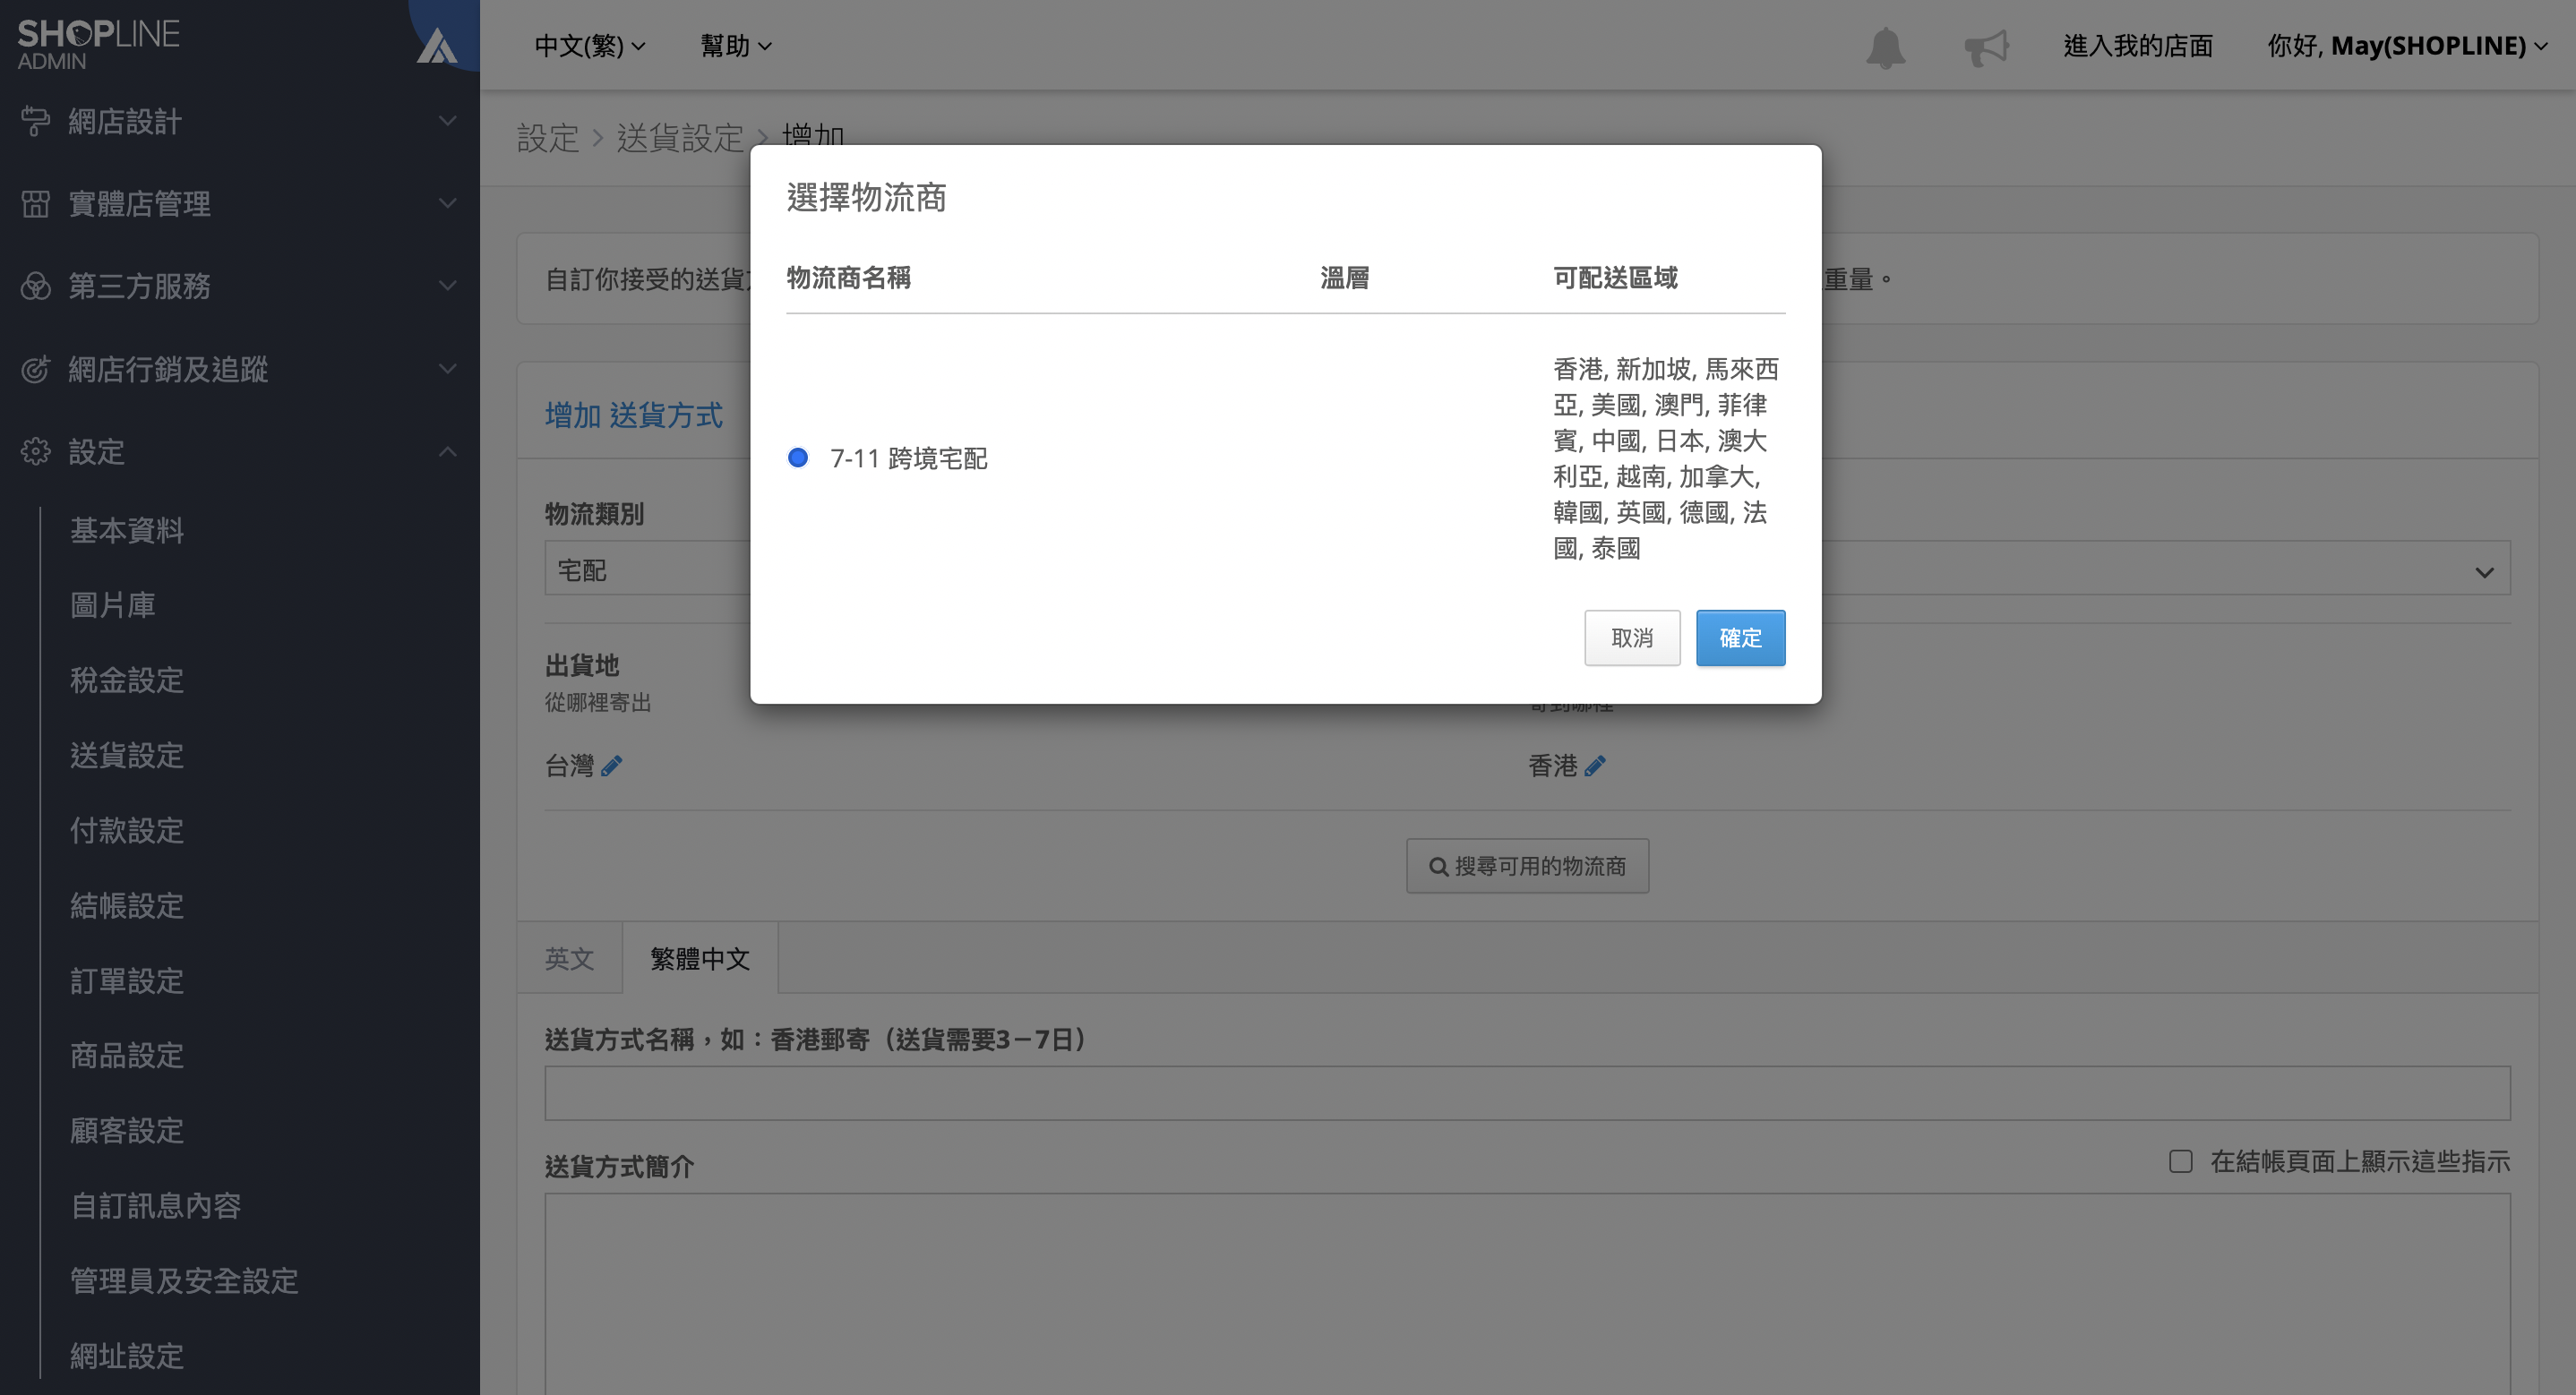Screen dimensions: 2576x1395
Task: Click the 溫層 column header
Action: [1344, 277]
